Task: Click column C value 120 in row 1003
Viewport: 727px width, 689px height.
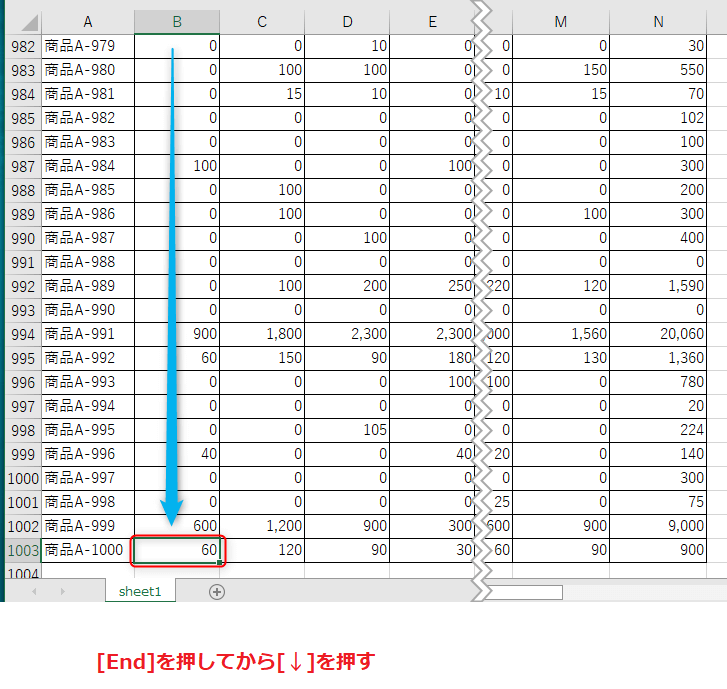Action: coord(262,550)
